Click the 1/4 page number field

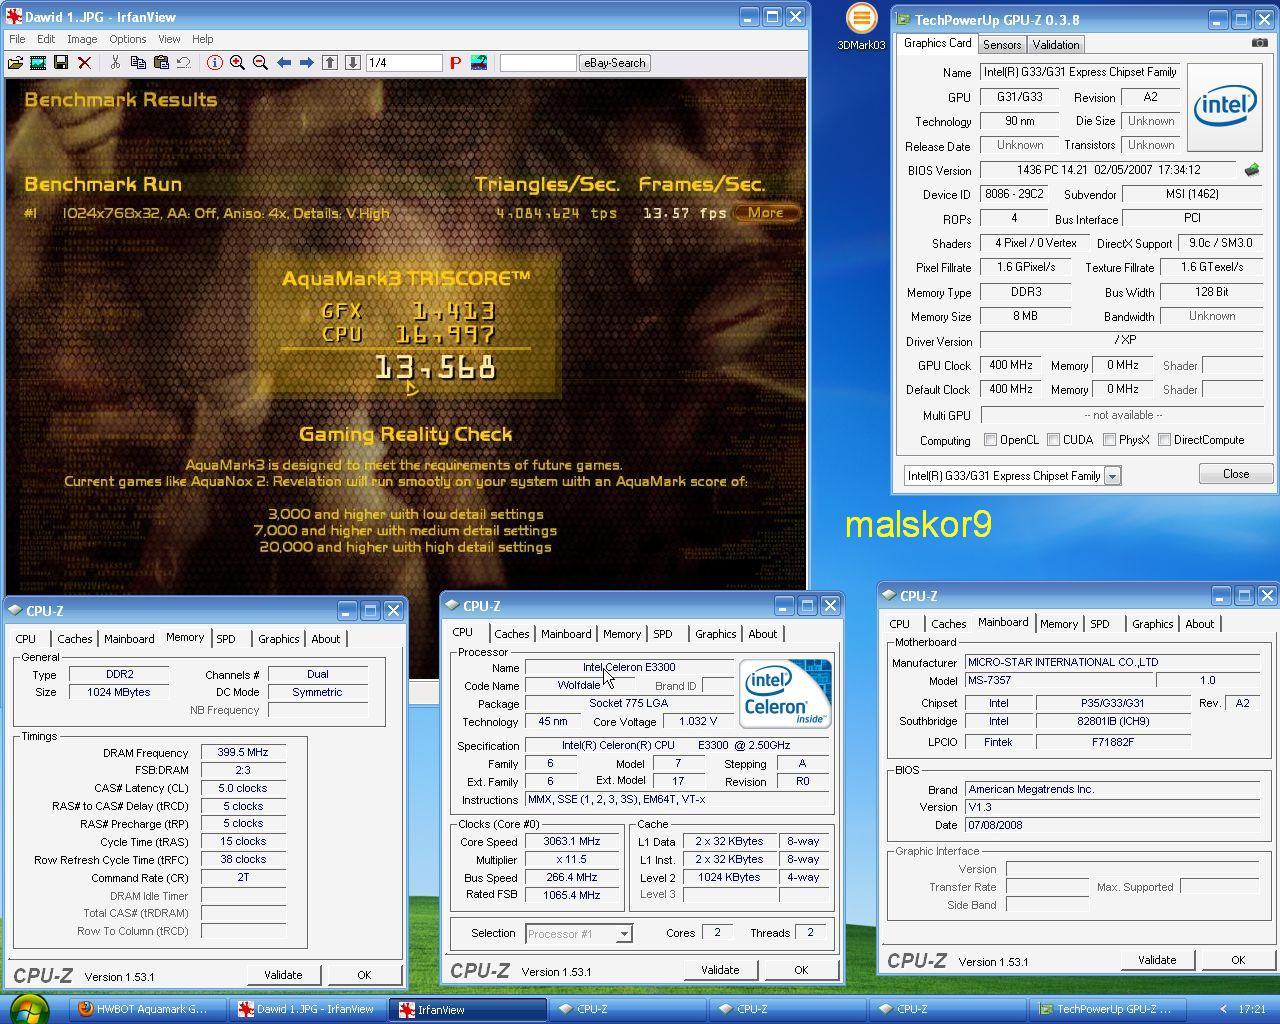pyautogui.click(x=404, y=63)
